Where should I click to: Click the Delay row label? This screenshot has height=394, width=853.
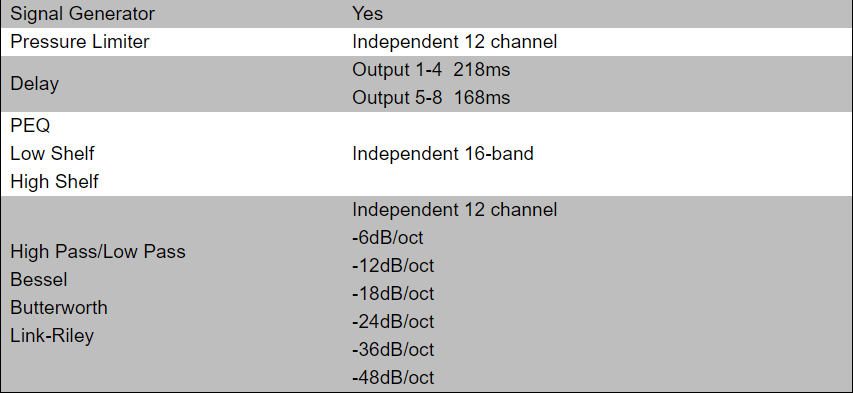[x=34, y=84]
